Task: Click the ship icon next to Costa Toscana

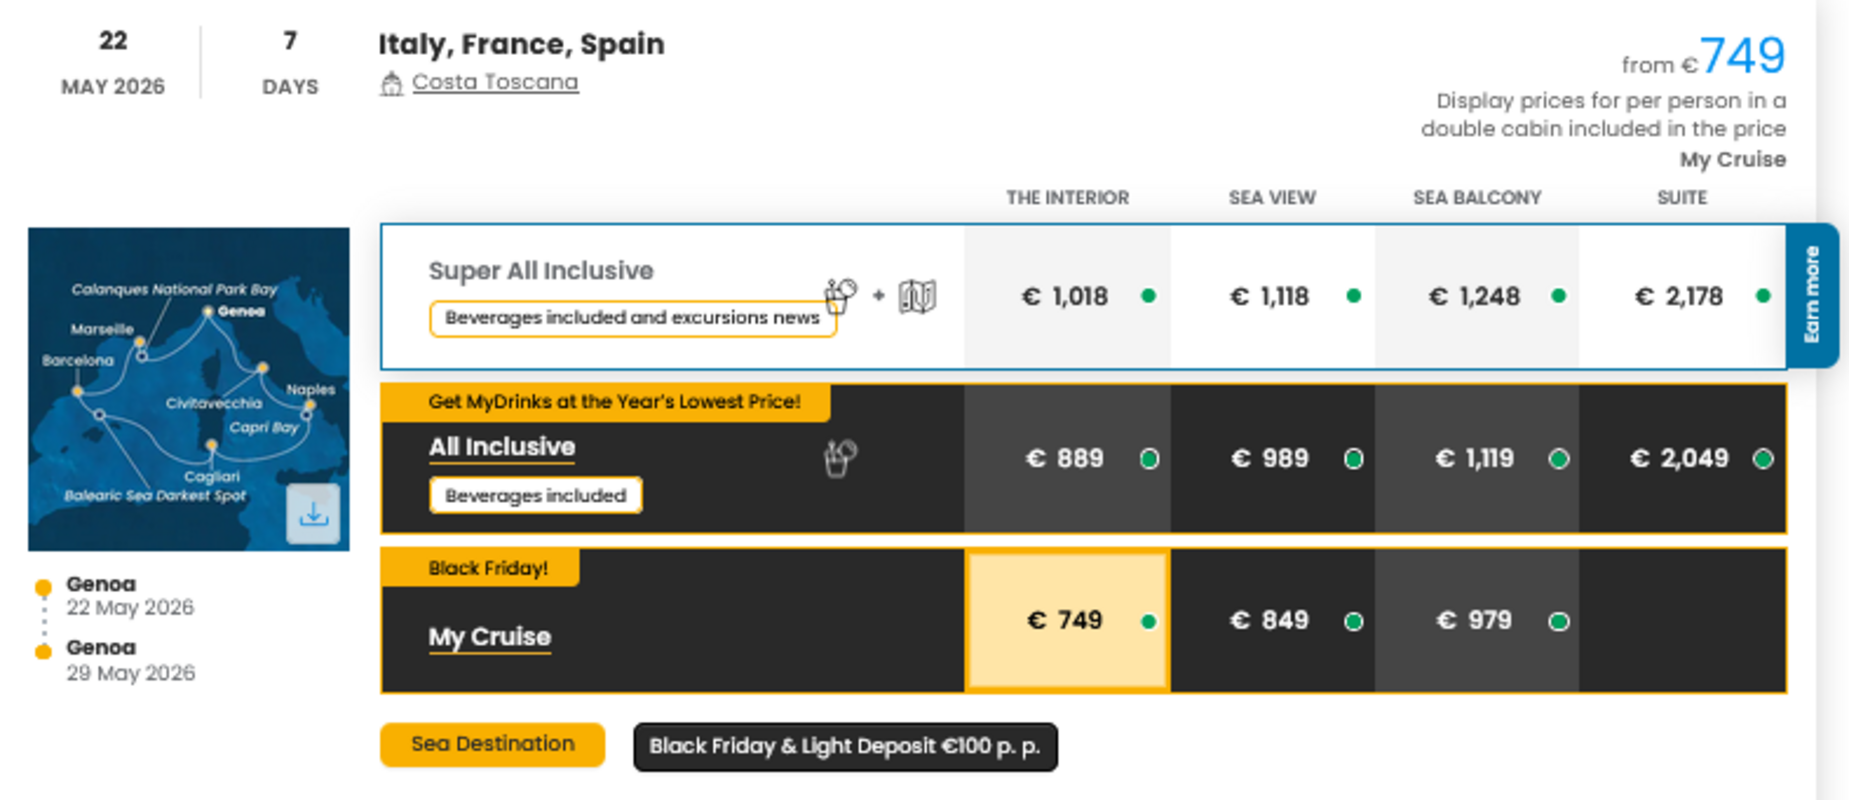Action: coord(392,82)
